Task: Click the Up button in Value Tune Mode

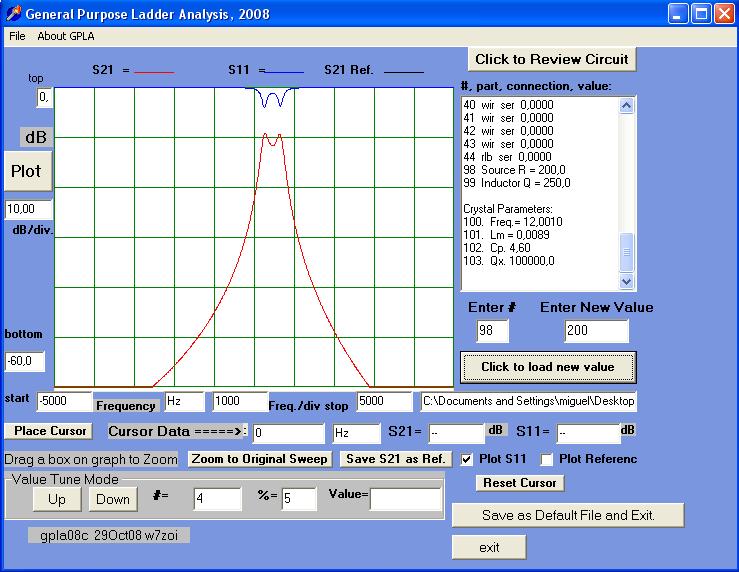Action: click(57, 499)
